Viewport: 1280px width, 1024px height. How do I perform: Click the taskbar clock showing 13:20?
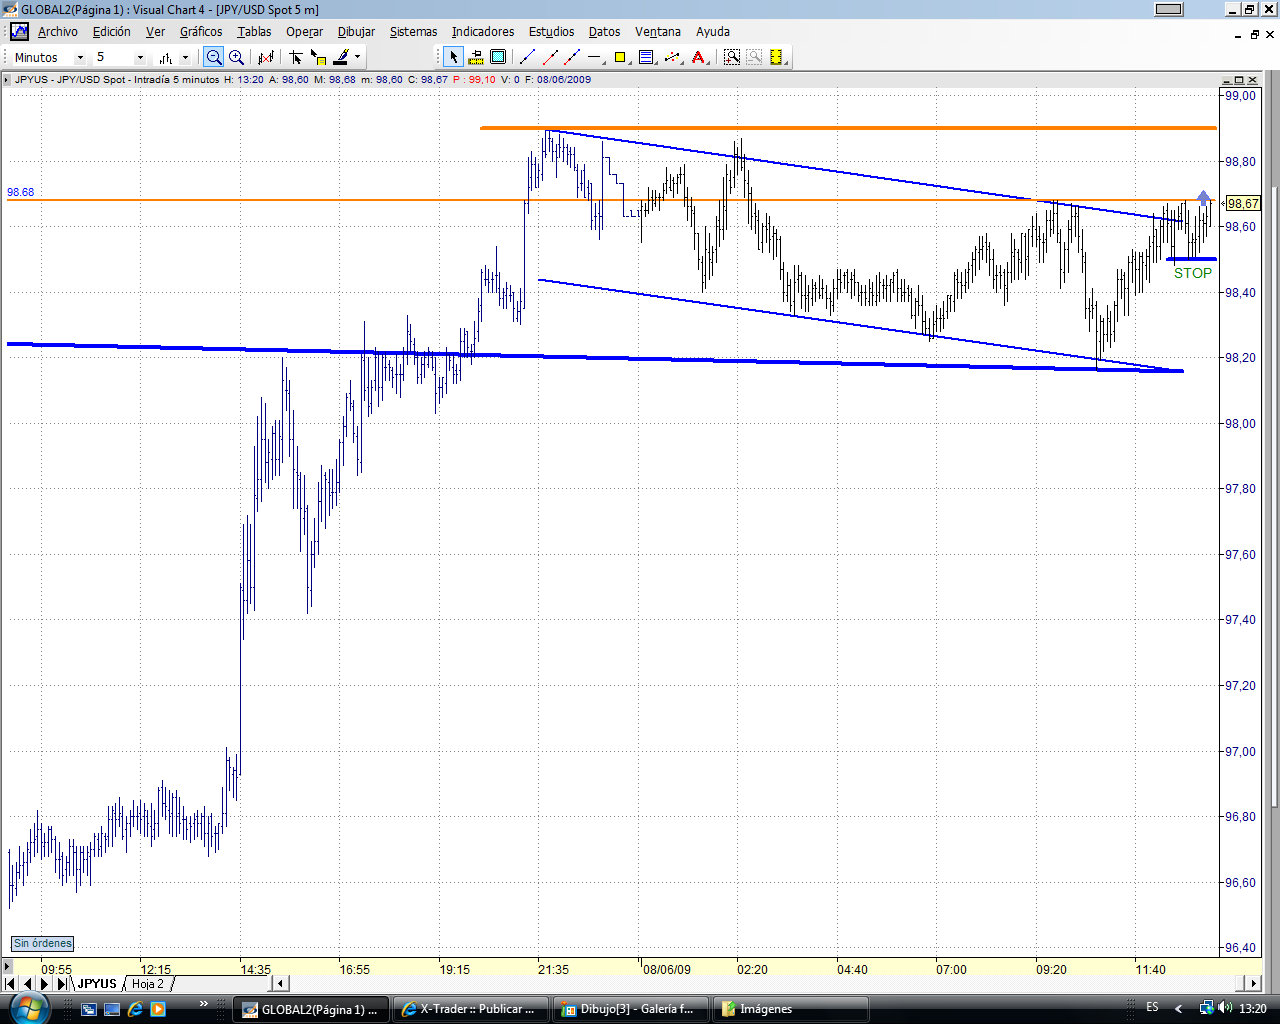tap(1253, 1009)
